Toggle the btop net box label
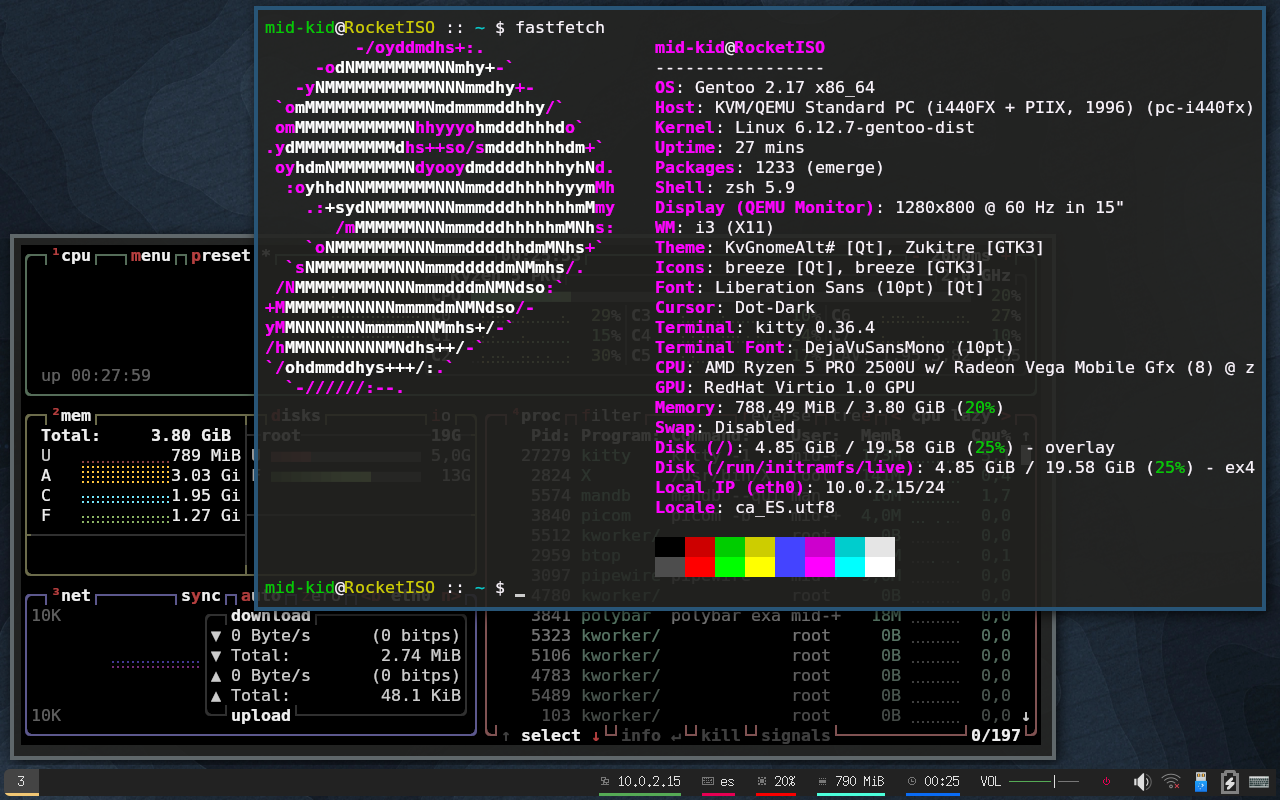Image resolution: width=1280 pixels, height=800 pixels. 71,595
